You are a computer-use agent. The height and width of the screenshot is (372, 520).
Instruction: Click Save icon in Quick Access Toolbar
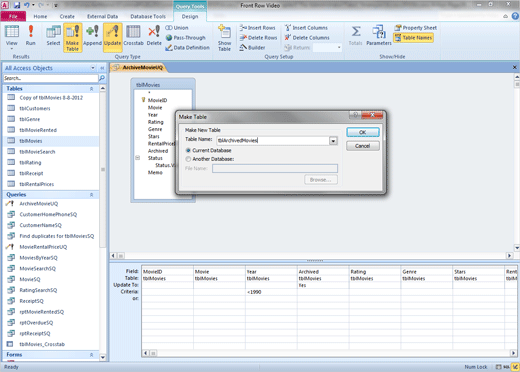coord(17,5)
